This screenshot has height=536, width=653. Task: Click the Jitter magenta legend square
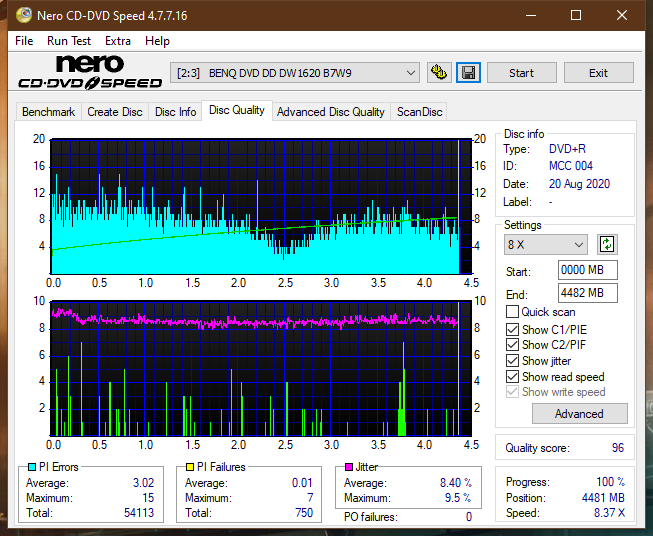[x=349, y=467]
